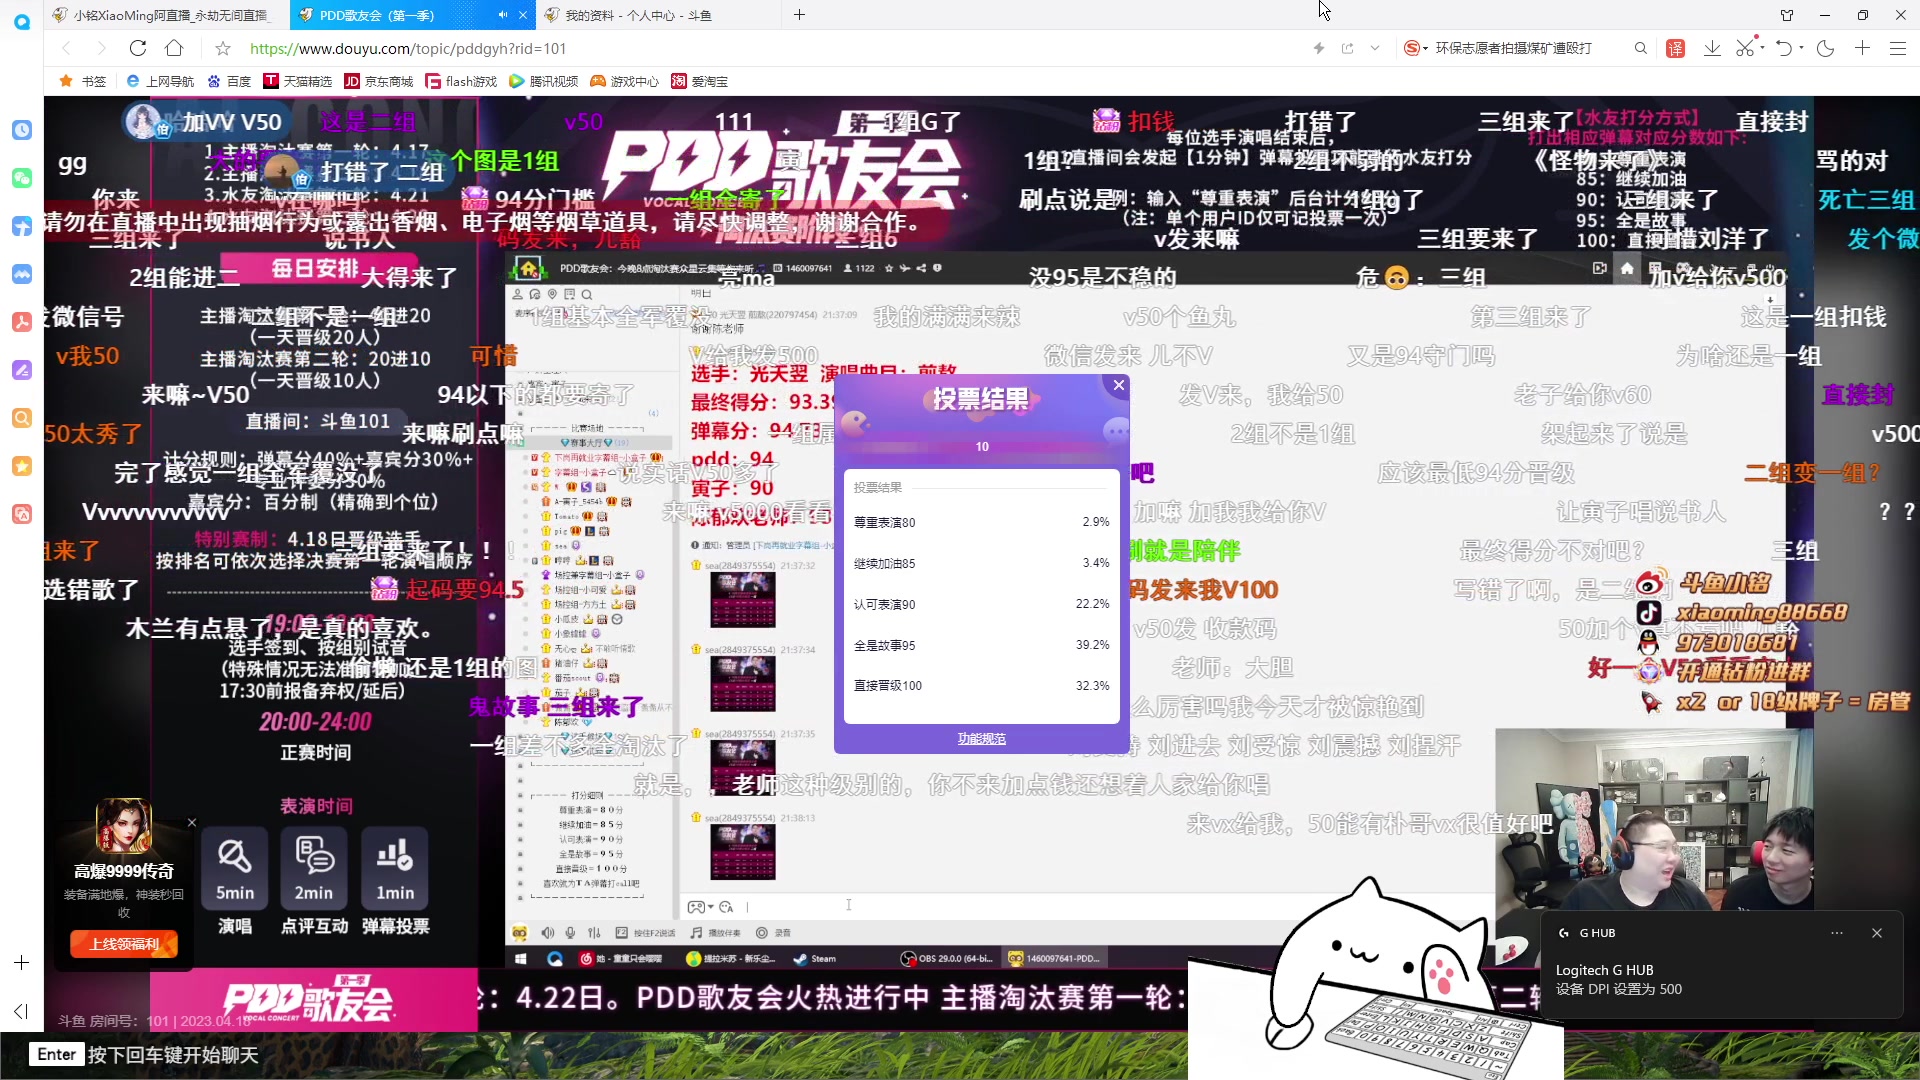Open the 百度 bookmark
The width and height of the screenshot is (1920, 1080).
click(x=229, y=81)
